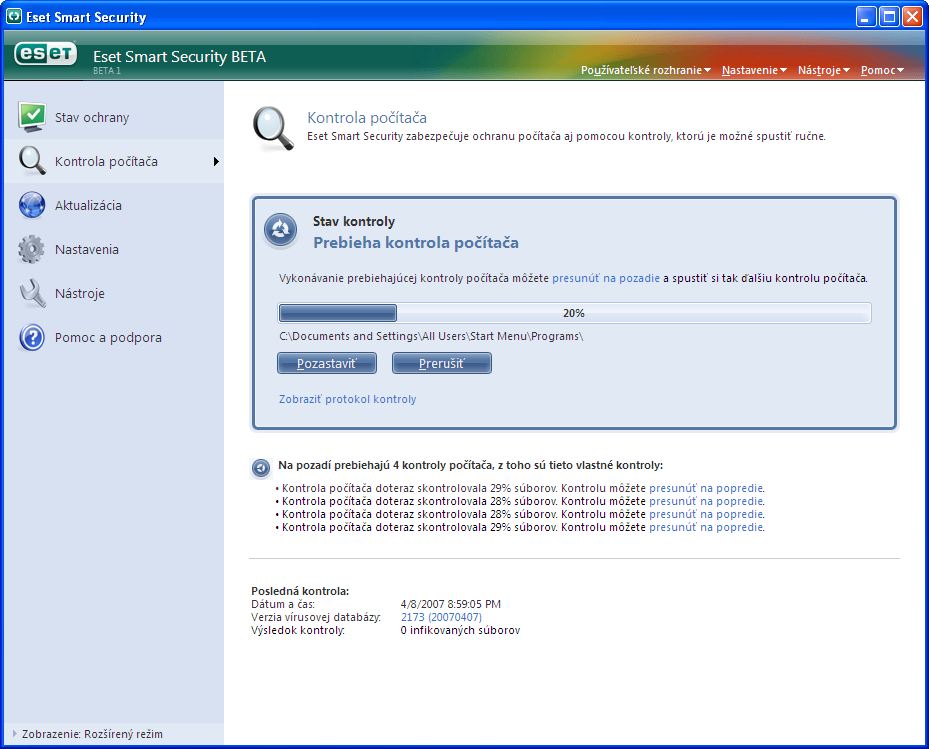The height and width of the screenshot is (749, 929).
Task: Click the Pomoc a podpora question mark icon
Action: point(32,337)
